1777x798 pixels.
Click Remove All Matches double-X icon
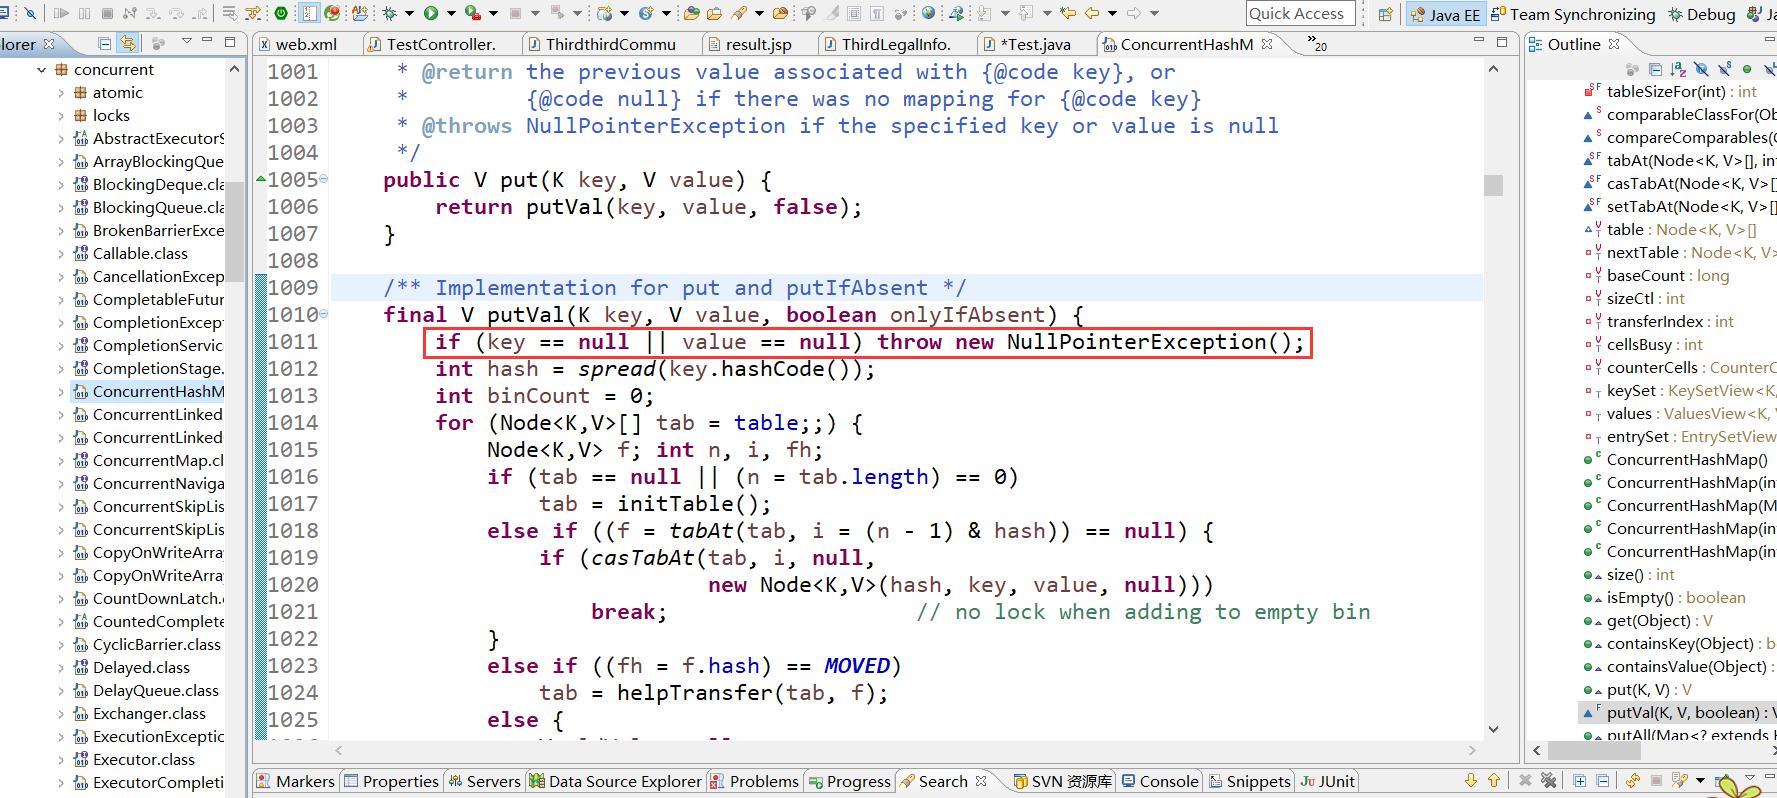click(1548, 780)
